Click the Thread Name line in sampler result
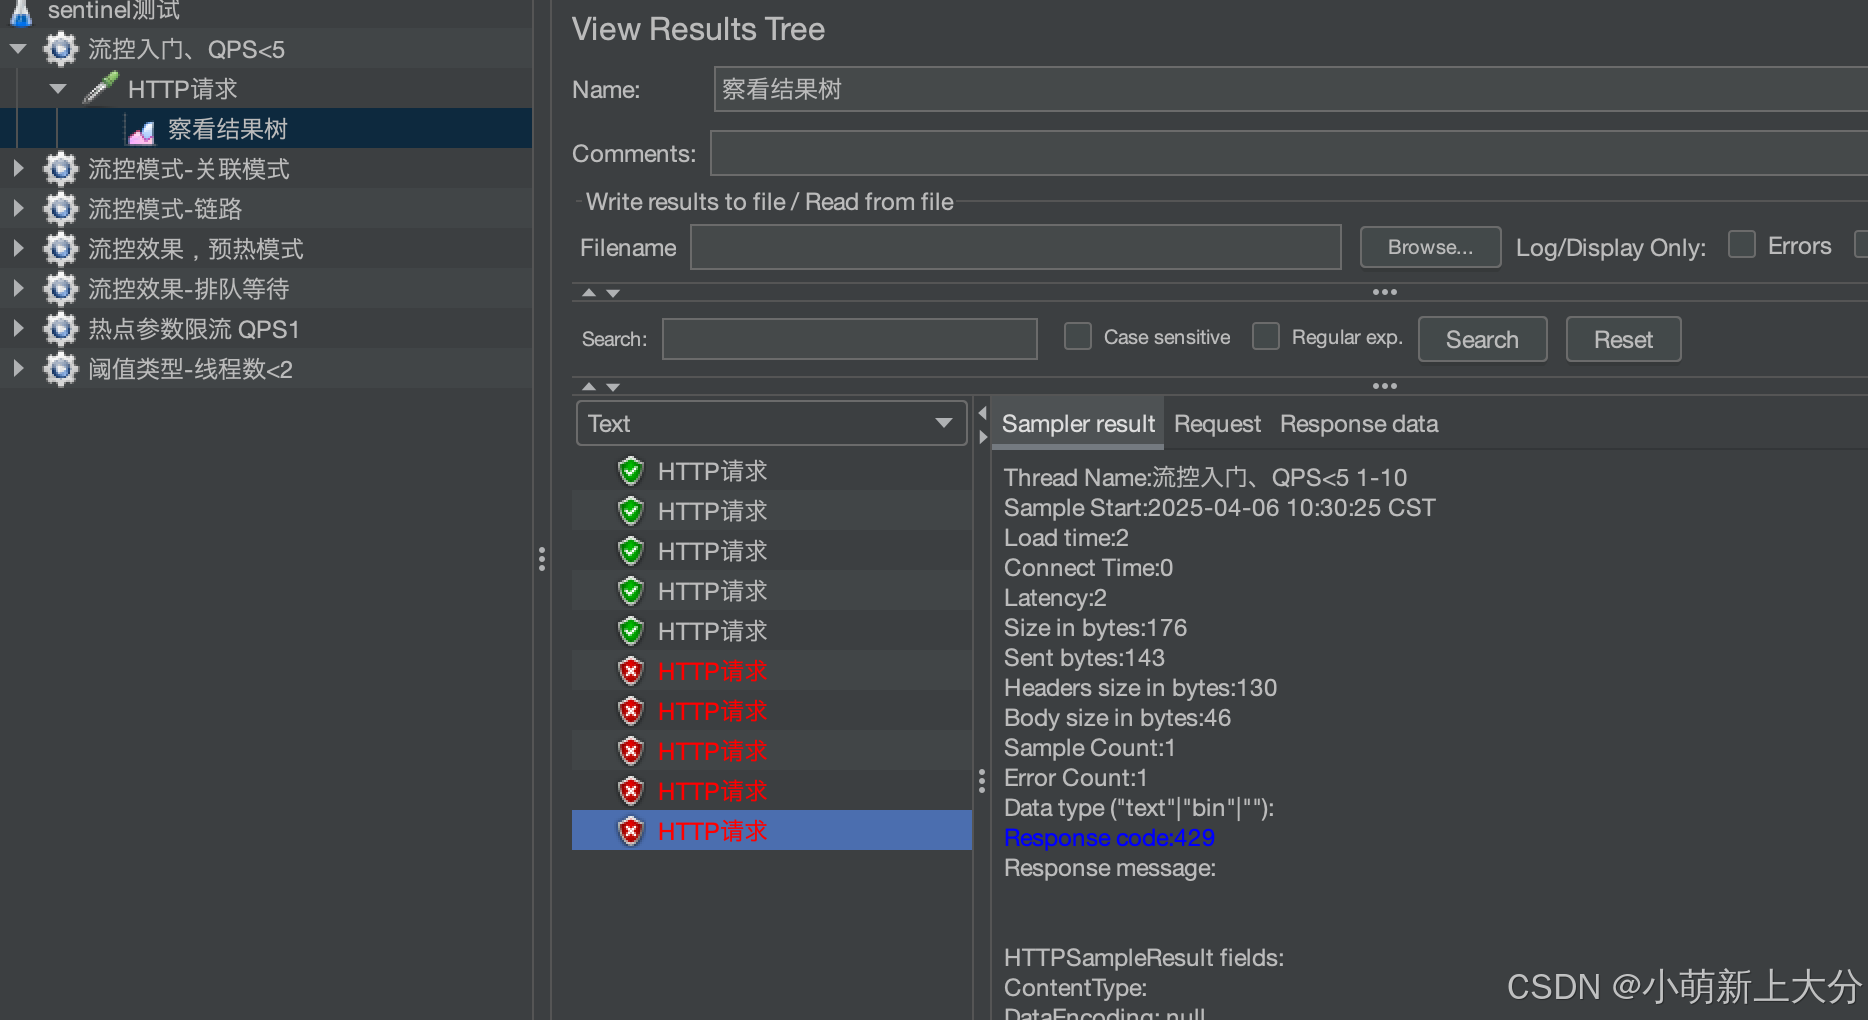The width and height of the screenshot is (1868, 1020). point(1205,478)
